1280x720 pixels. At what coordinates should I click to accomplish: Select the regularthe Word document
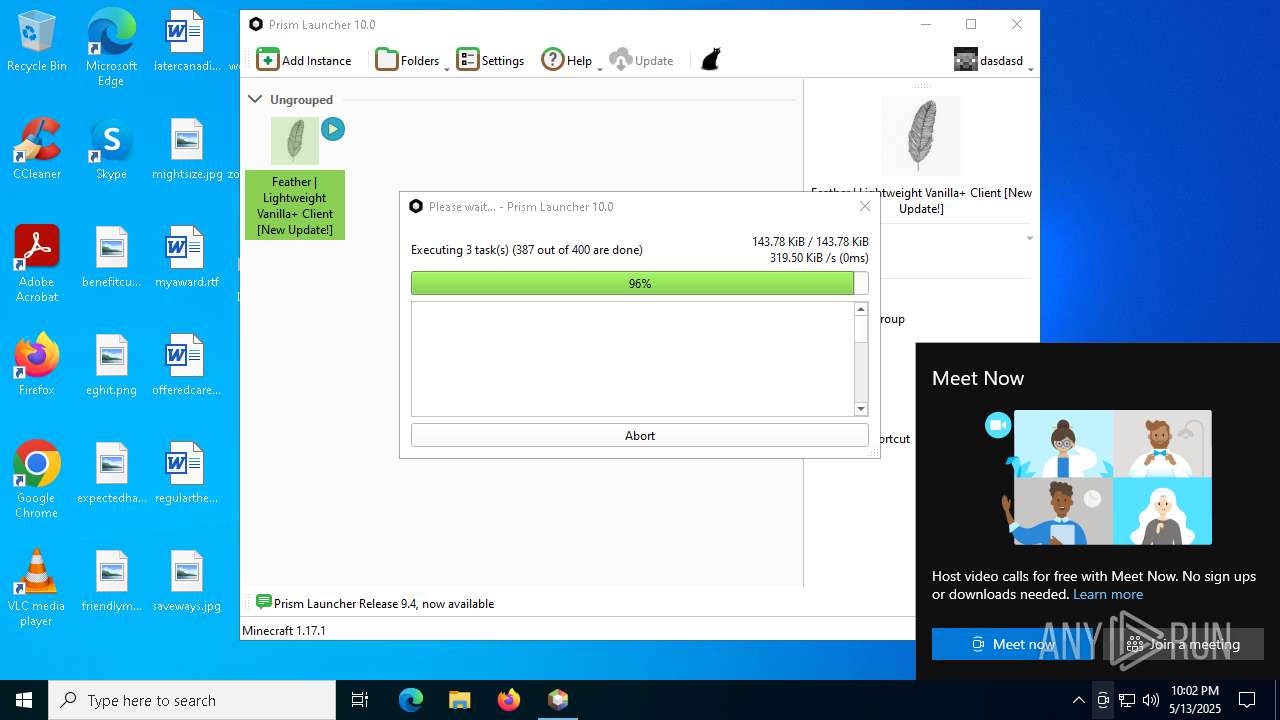point(186,473)
